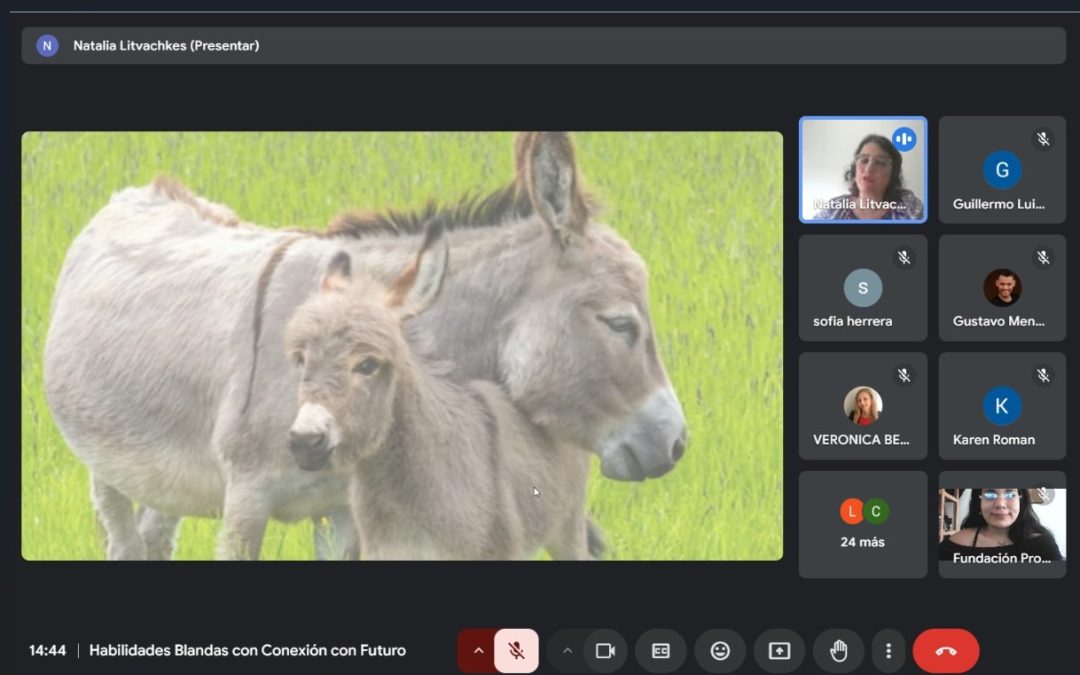Select the VERONICA participant tile
1080x675 pixels.
point(862,406)
